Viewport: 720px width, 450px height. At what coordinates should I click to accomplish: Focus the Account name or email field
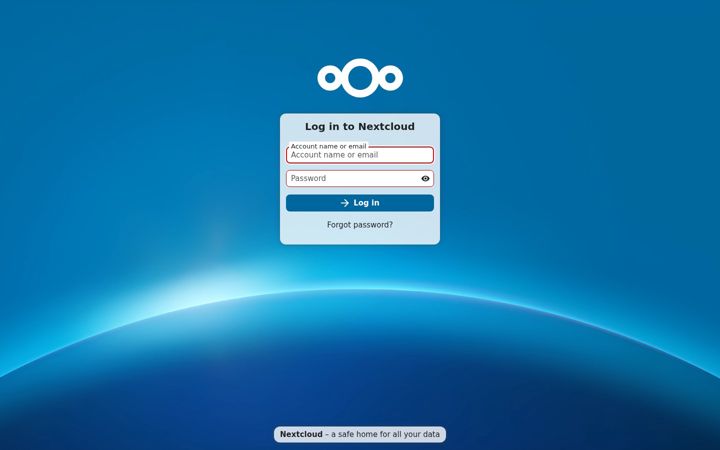tap(360, 155)
